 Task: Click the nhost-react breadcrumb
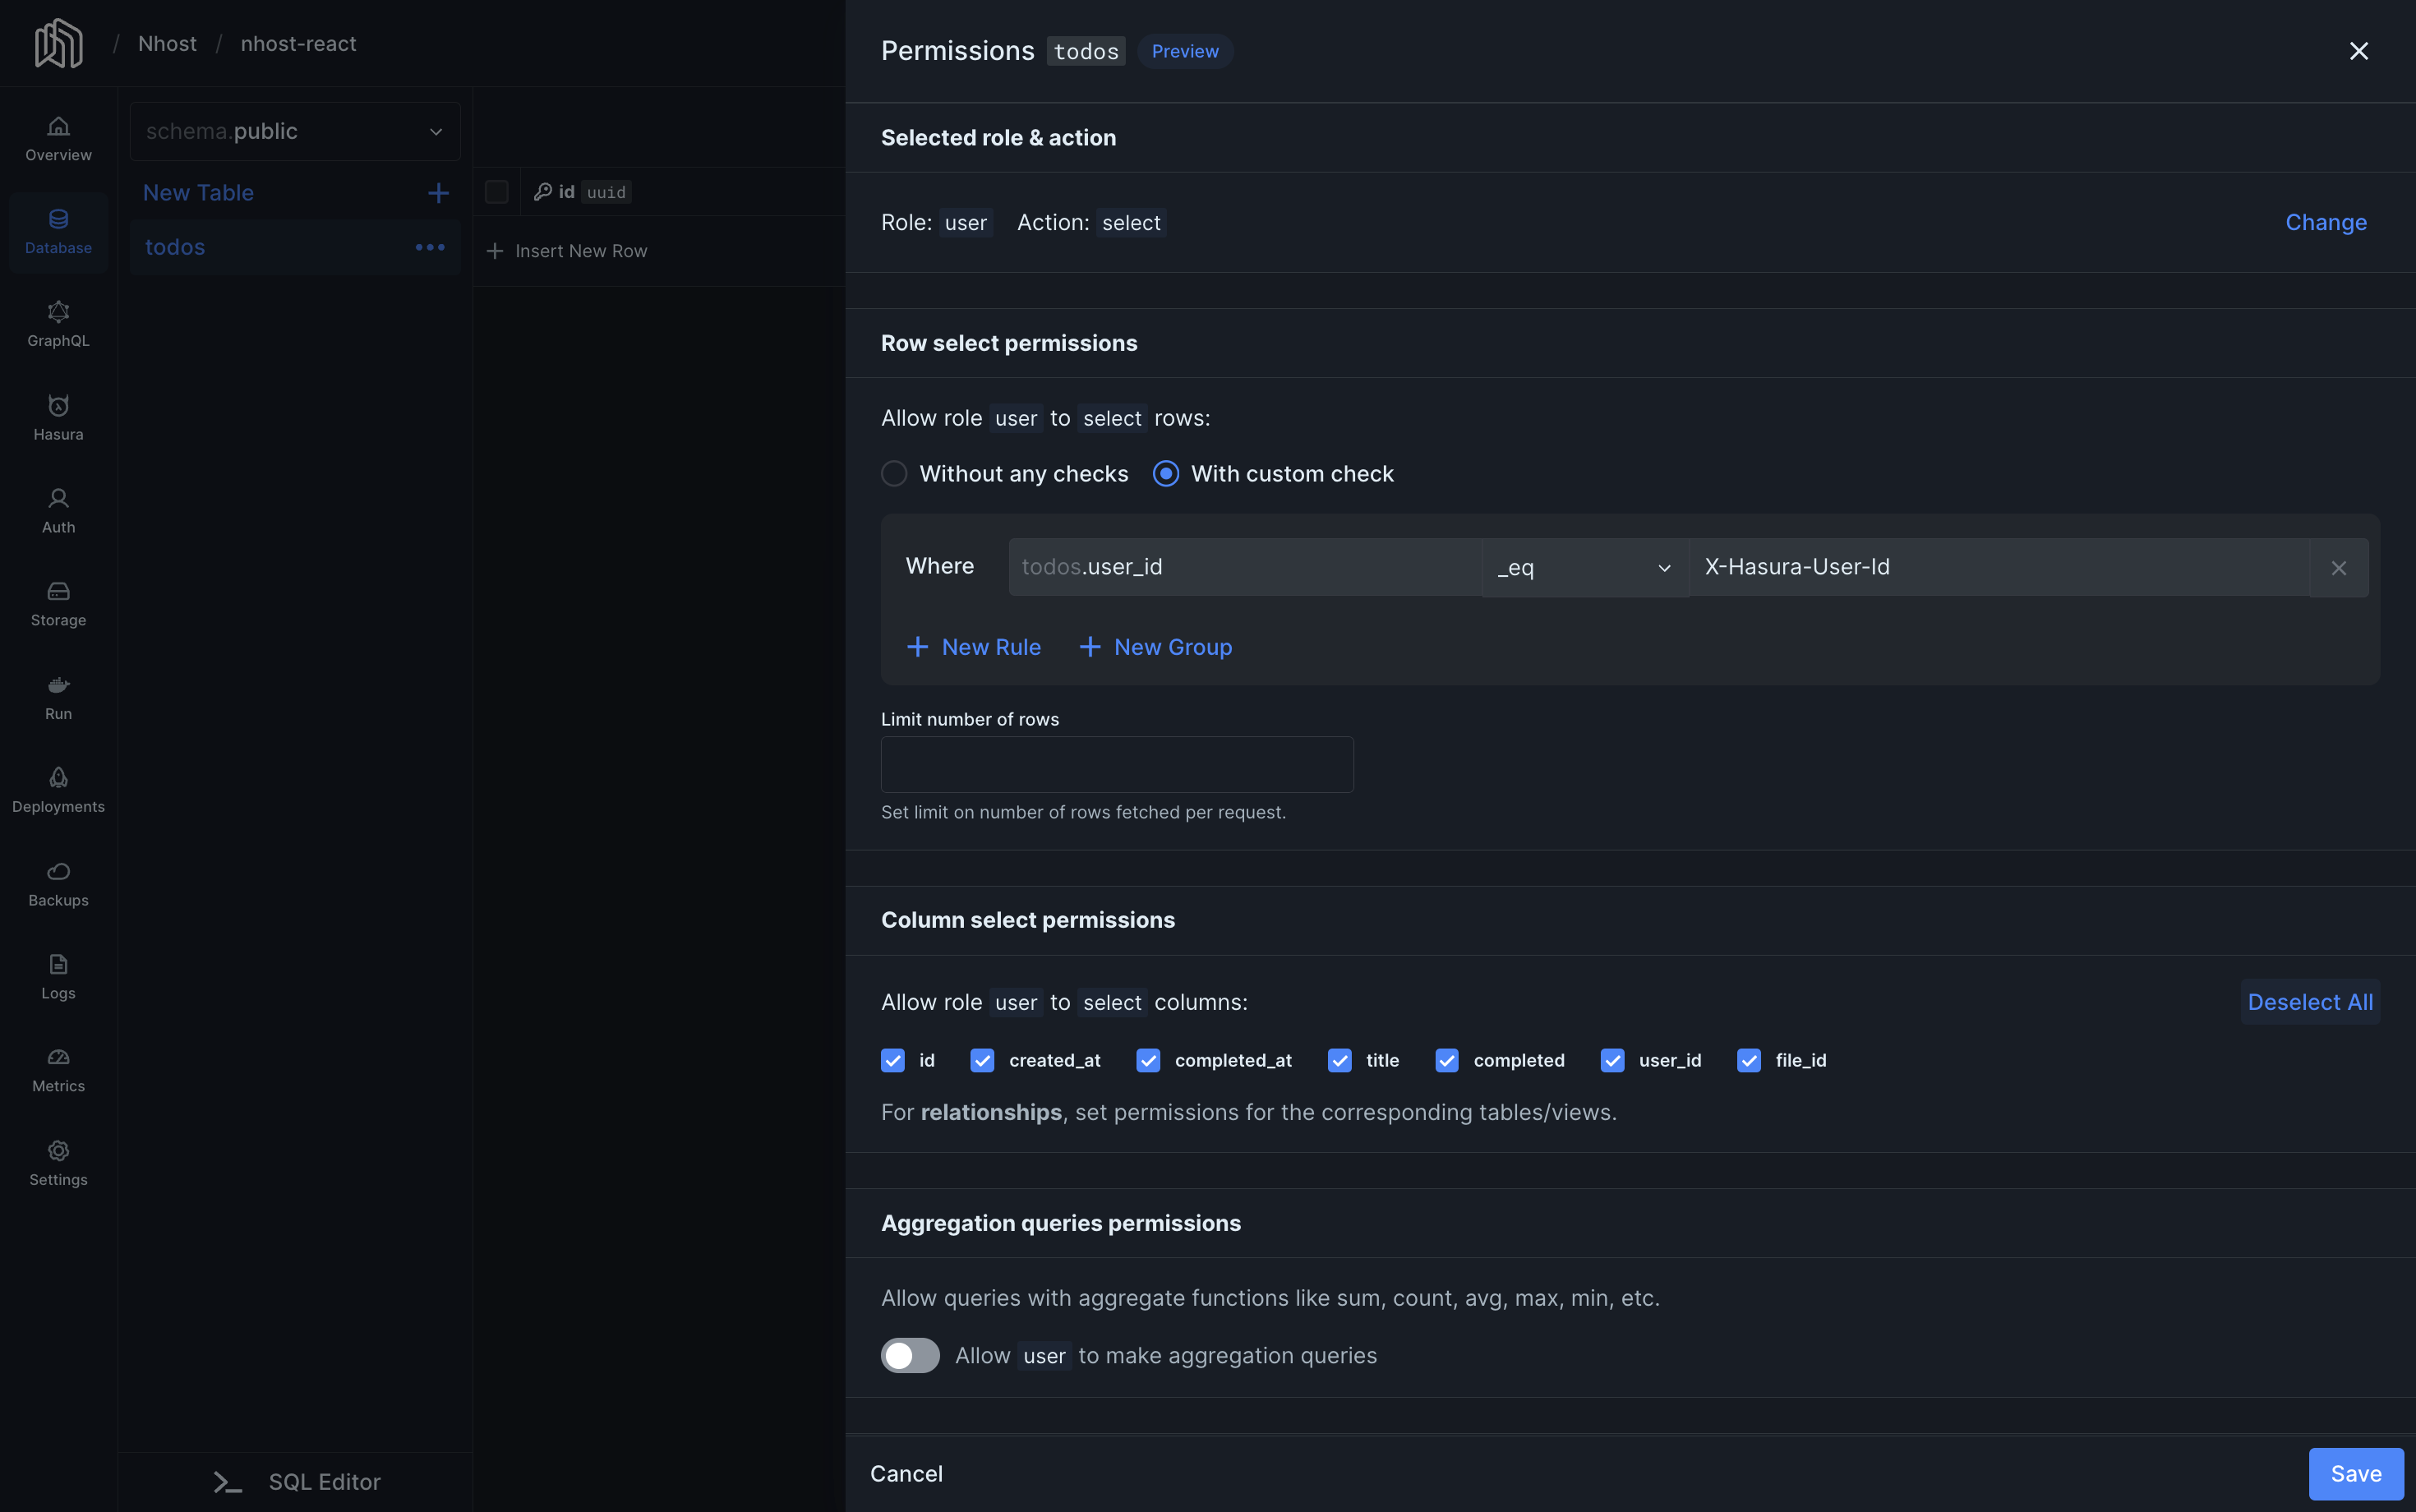point(298,43)
